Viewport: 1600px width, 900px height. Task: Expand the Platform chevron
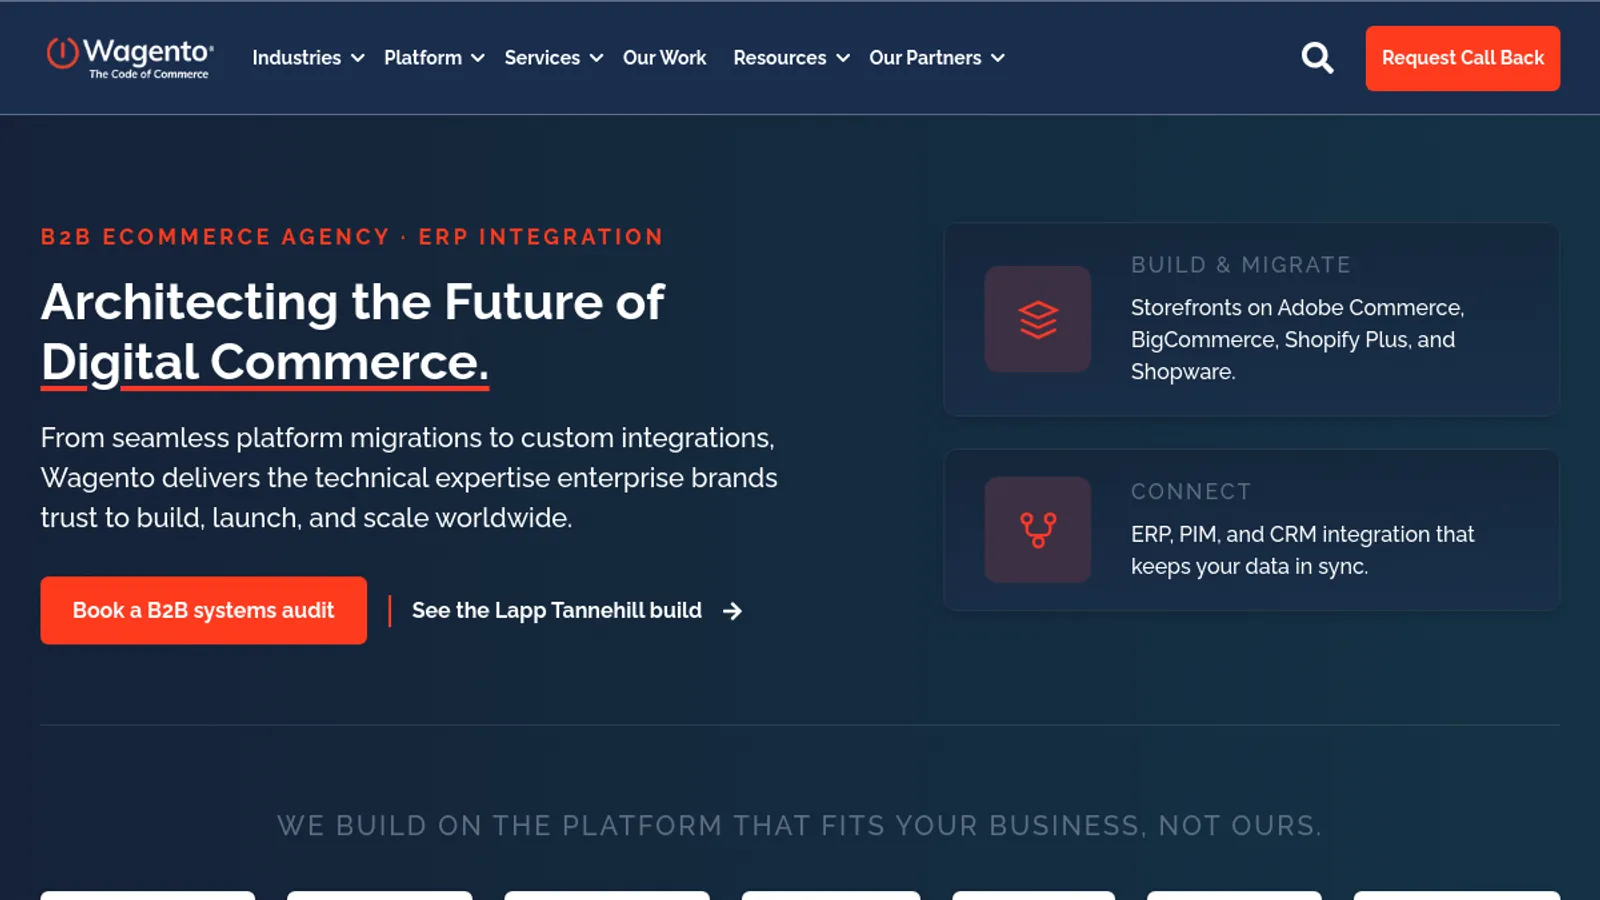(x=478, y=58)
